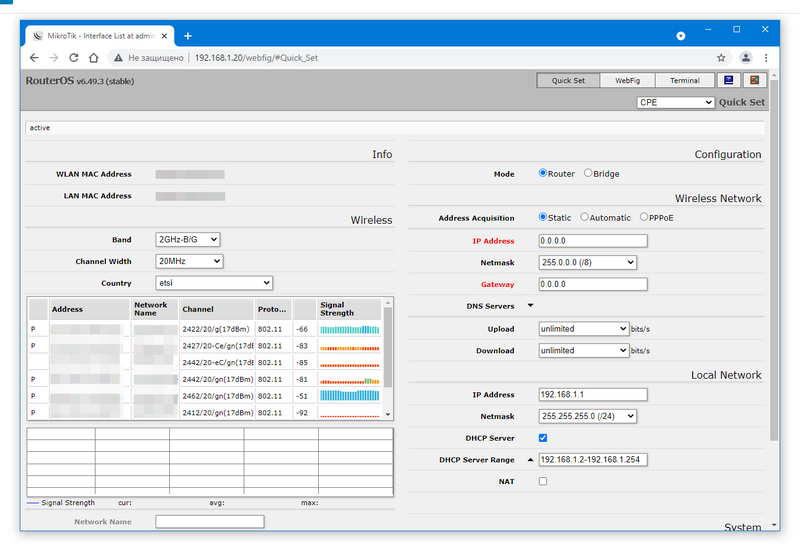Select the MikroTik Interface List browser tab
Image resolution: width=800 pixels, height=551 pixels.
[100, 36]
